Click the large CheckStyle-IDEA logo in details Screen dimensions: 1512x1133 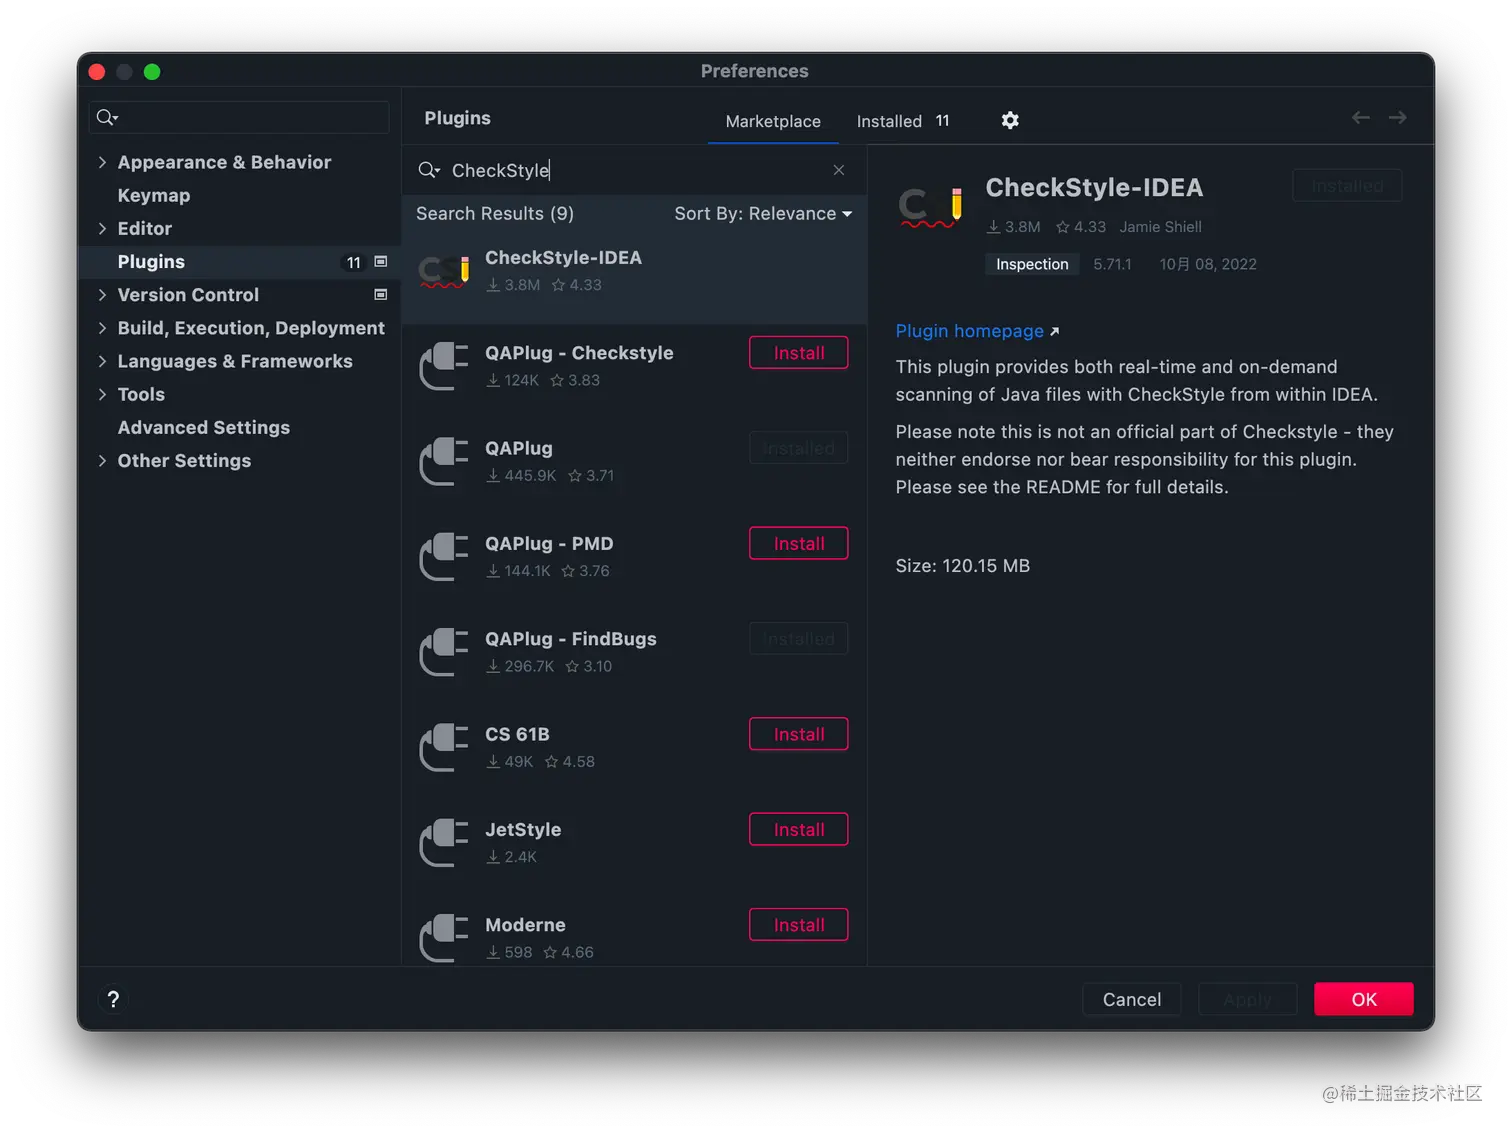pyautogui.click(x=931, y=207)
